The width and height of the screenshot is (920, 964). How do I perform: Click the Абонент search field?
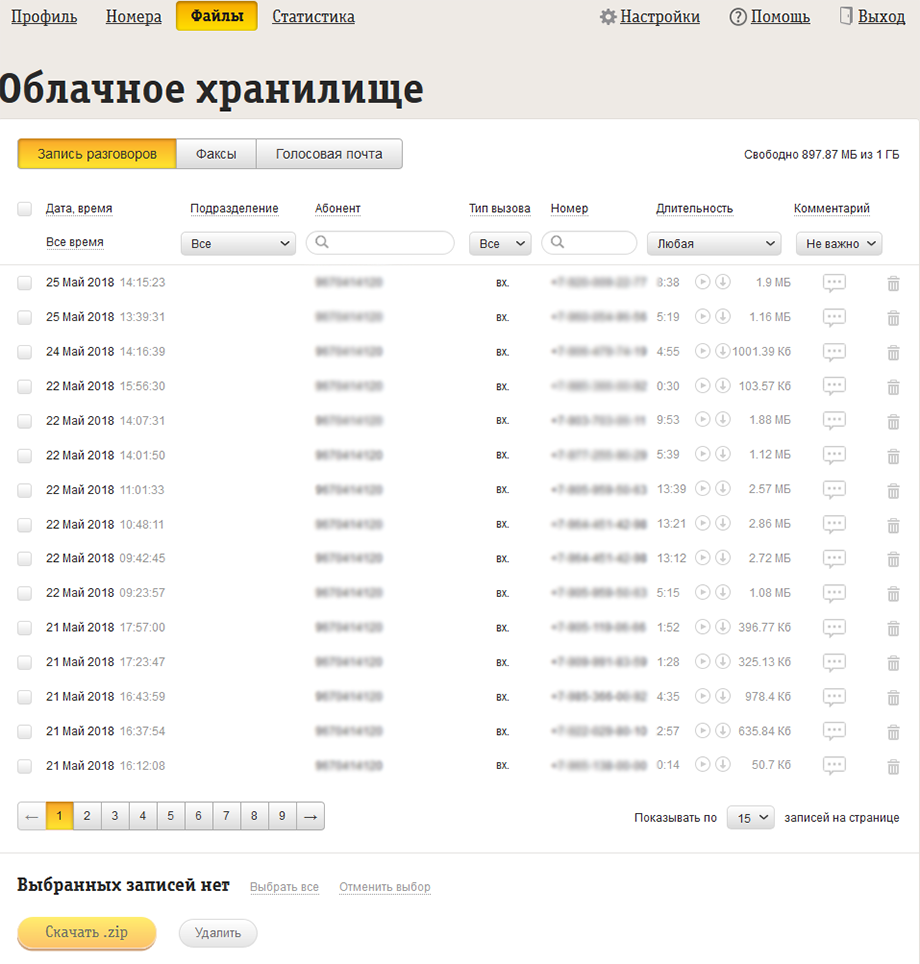380,243
